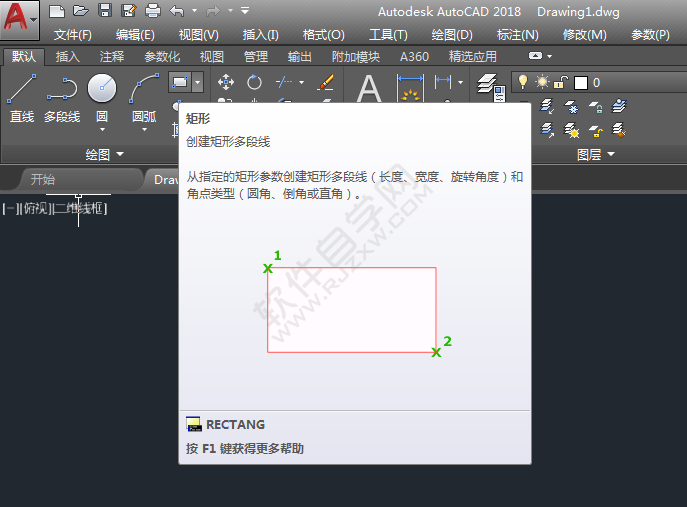The height and width of the screenshot is (507, 687).
Task: Open the 文件(F) menu
Action: point(72,35)
